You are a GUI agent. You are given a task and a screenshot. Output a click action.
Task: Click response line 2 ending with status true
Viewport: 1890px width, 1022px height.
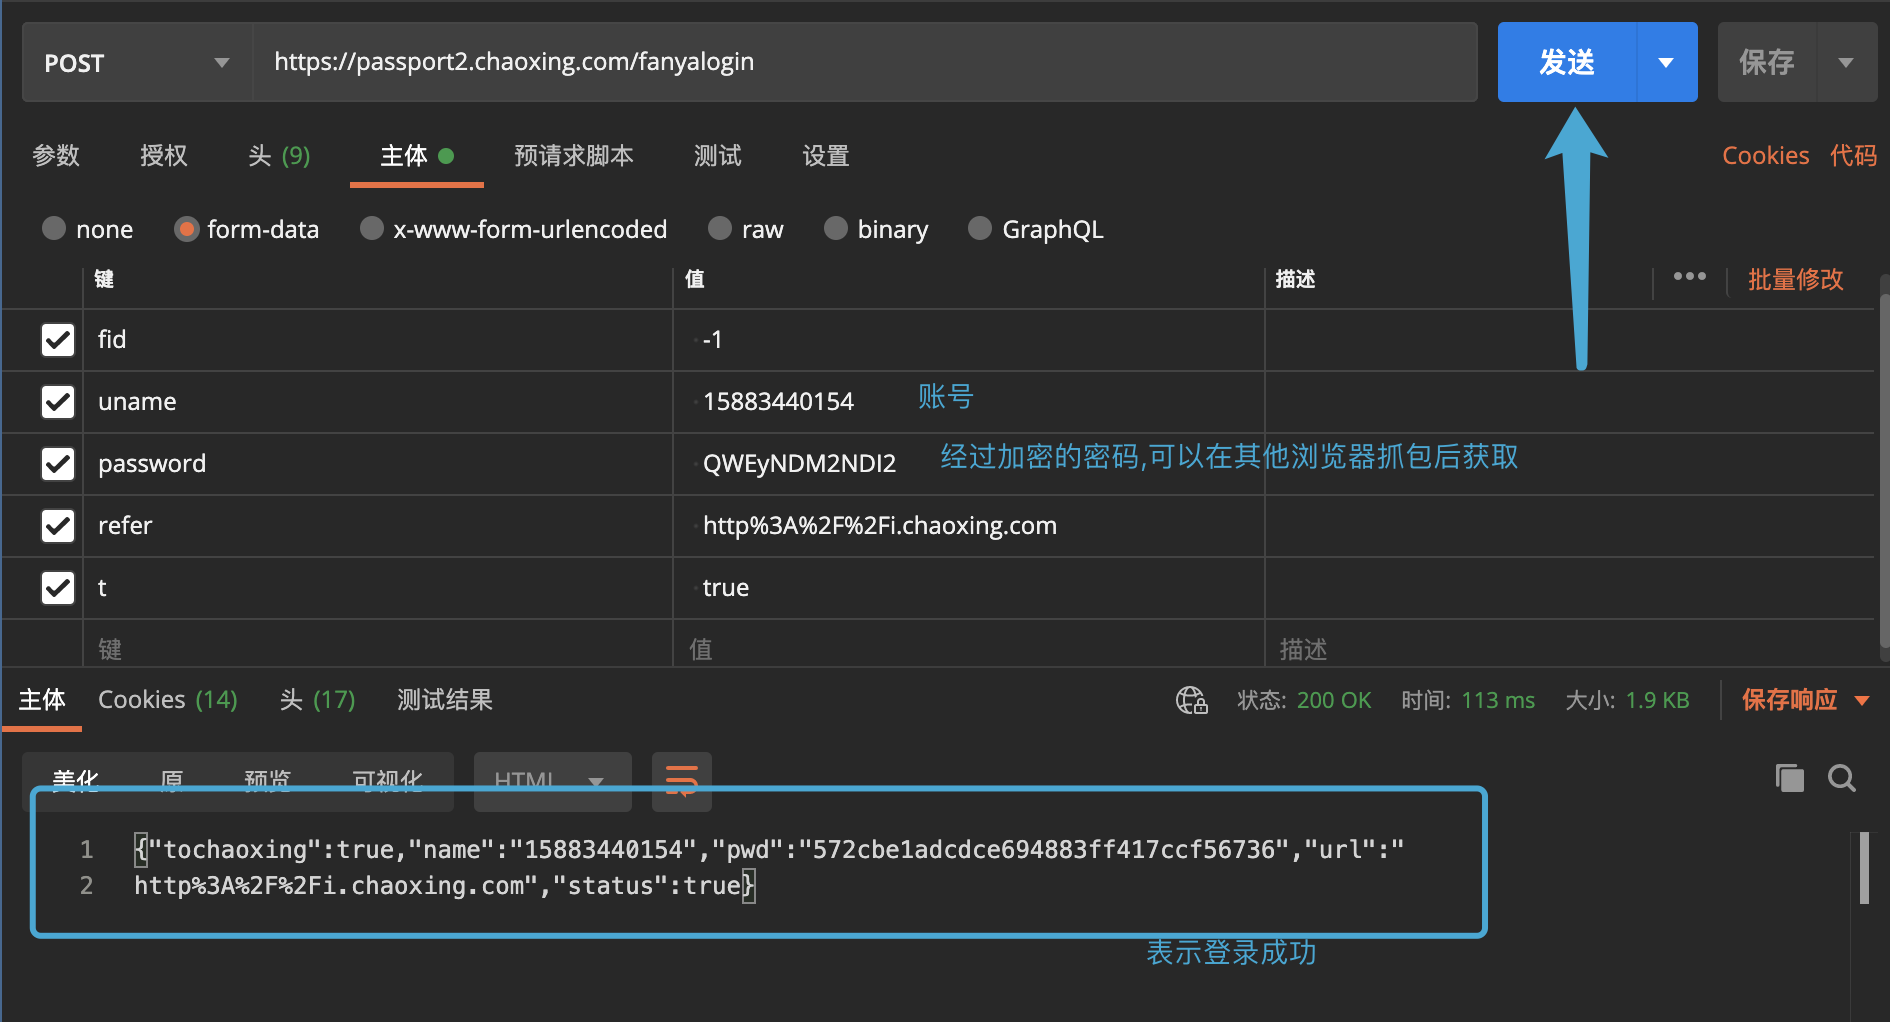[445, 886]
